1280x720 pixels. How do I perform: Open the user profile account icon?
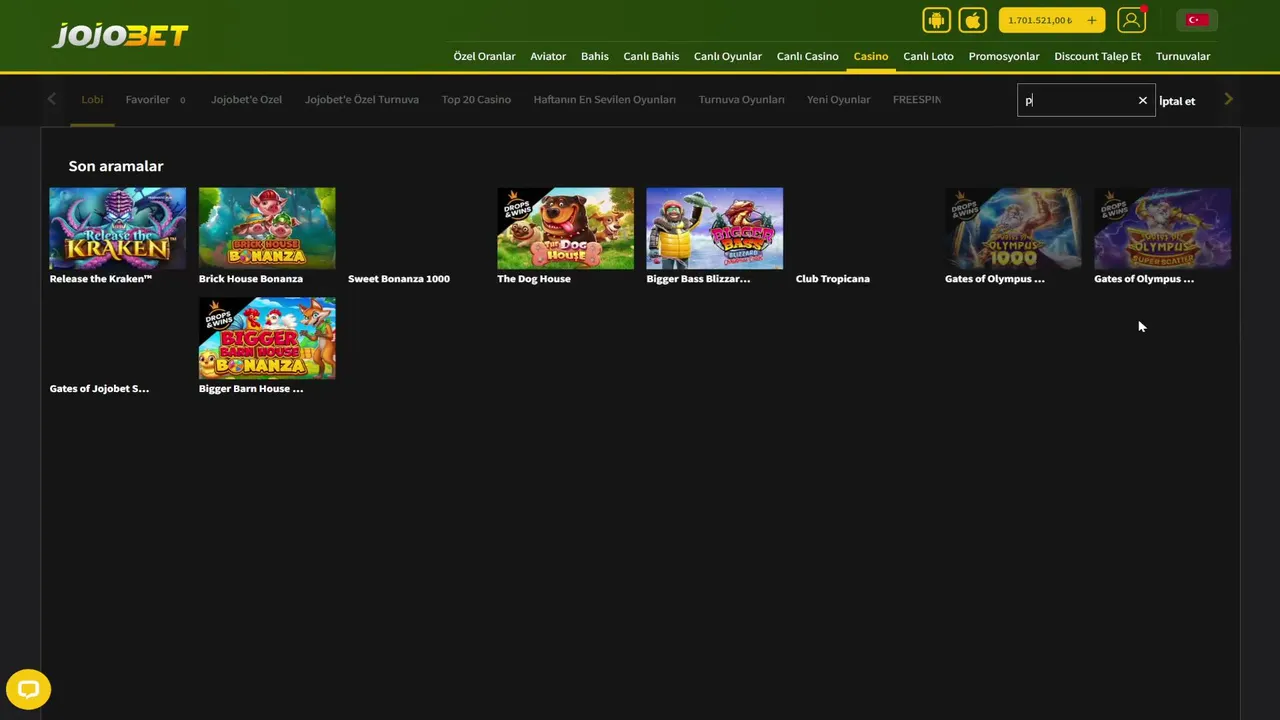tap(1131, 20)
